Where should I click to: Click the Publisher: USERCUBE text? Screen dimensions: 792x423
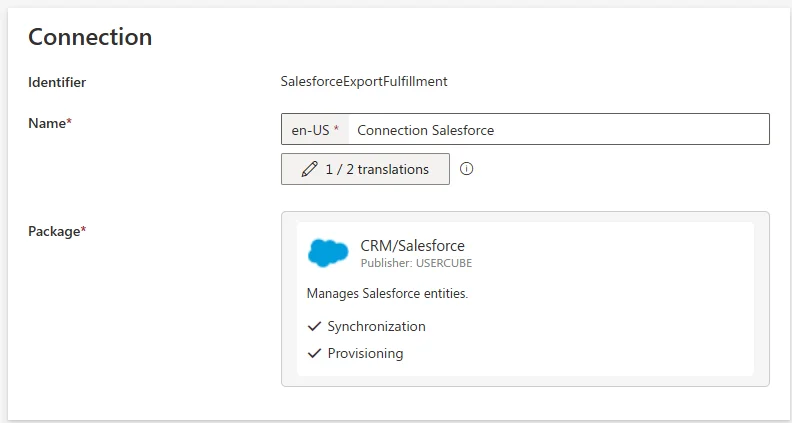coord(416,263)
